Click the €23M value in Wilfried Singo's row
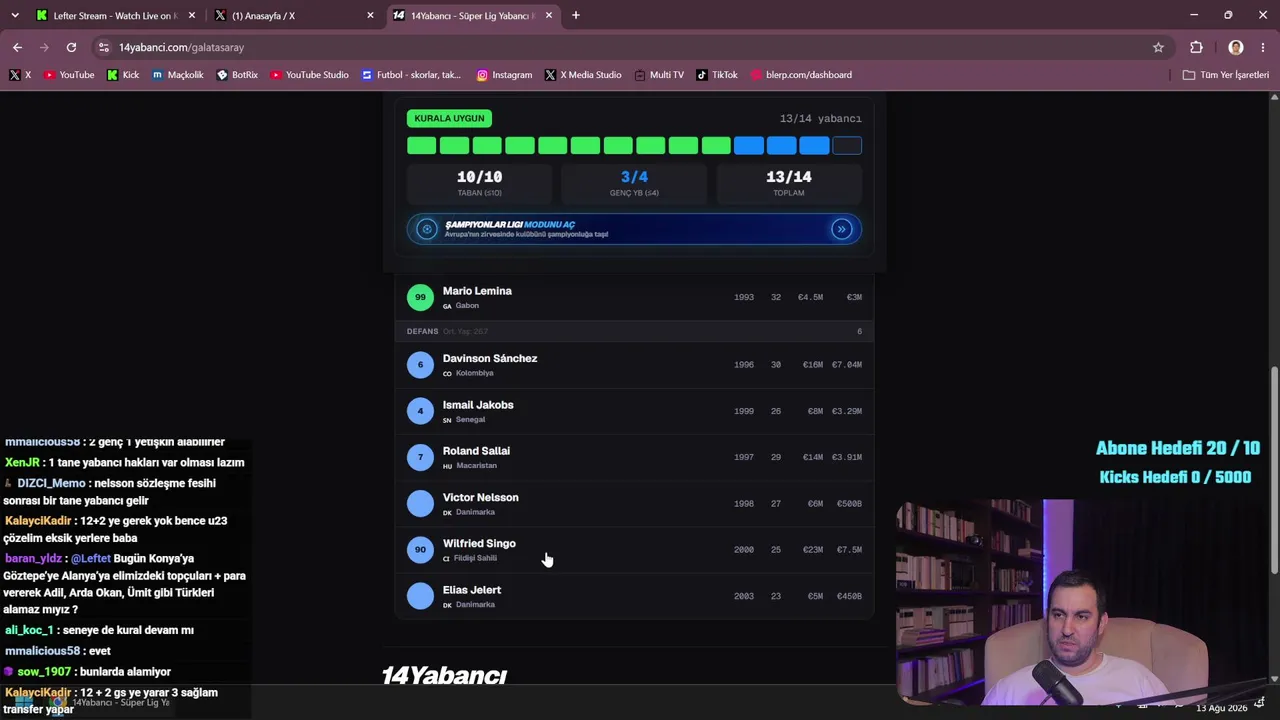 click(x=812, y=550)
